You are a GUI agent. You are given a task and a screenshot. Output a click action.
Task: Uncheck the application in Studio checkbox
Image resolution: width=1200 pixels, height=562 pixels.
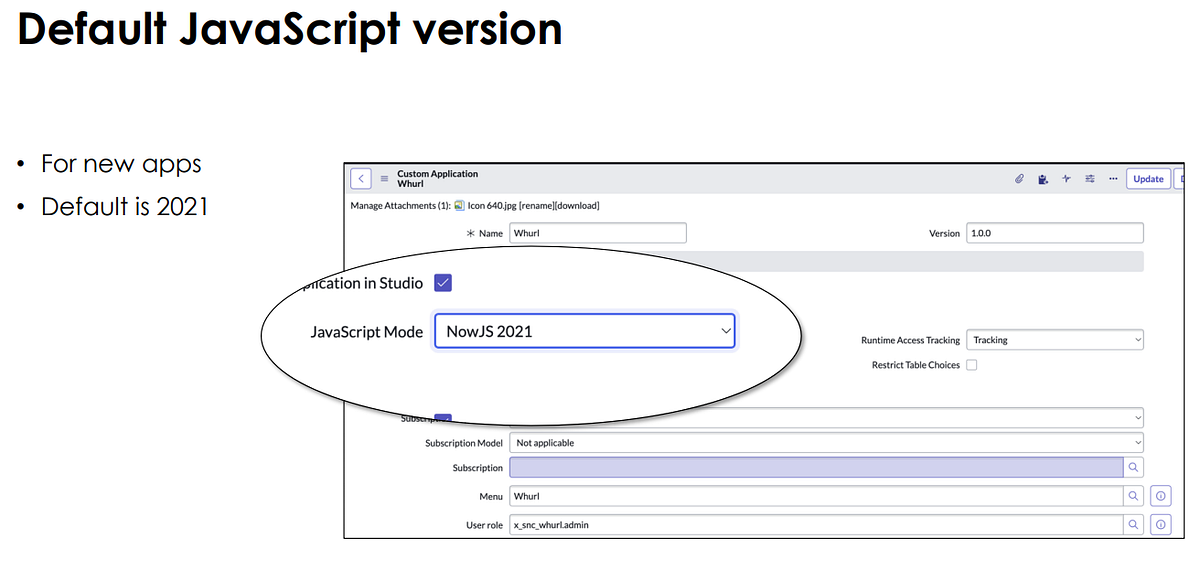pyautogui.click(x=444, y=283)
